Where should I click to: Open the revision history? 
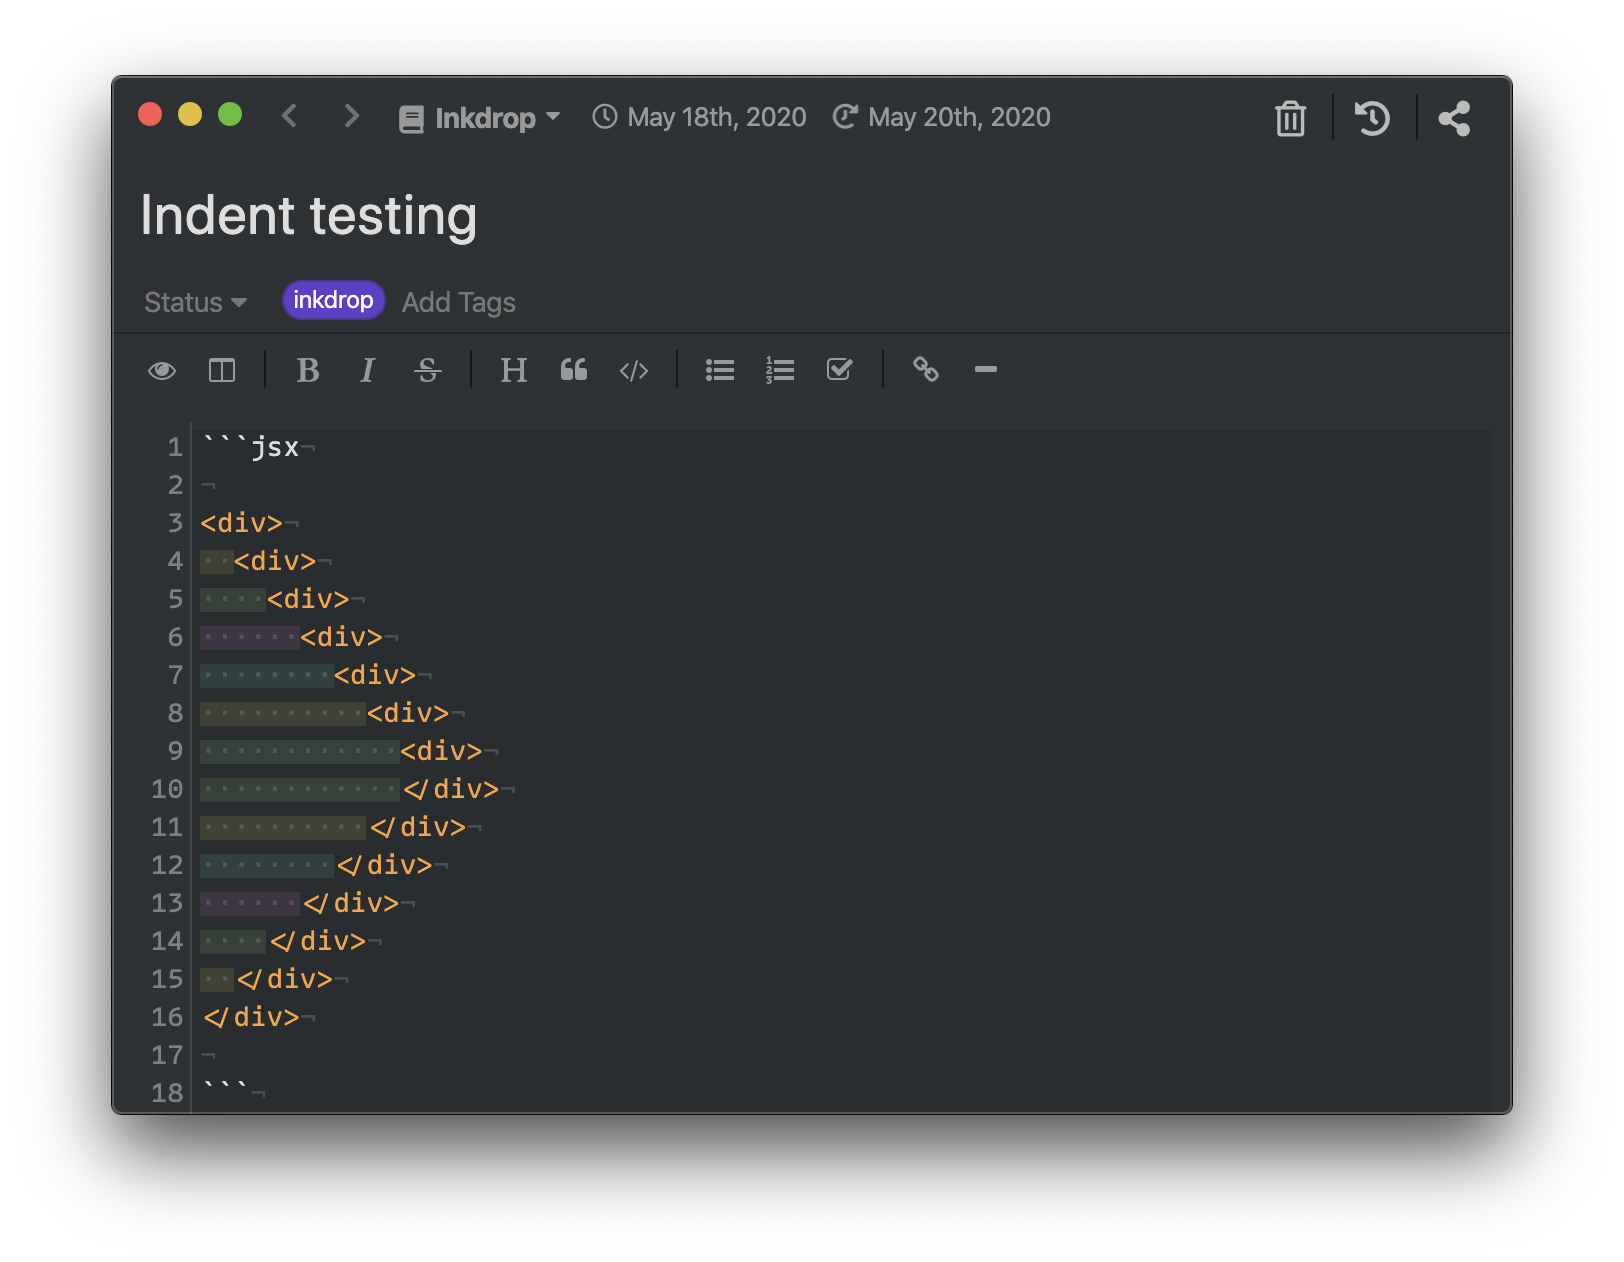pos(1373,118)
